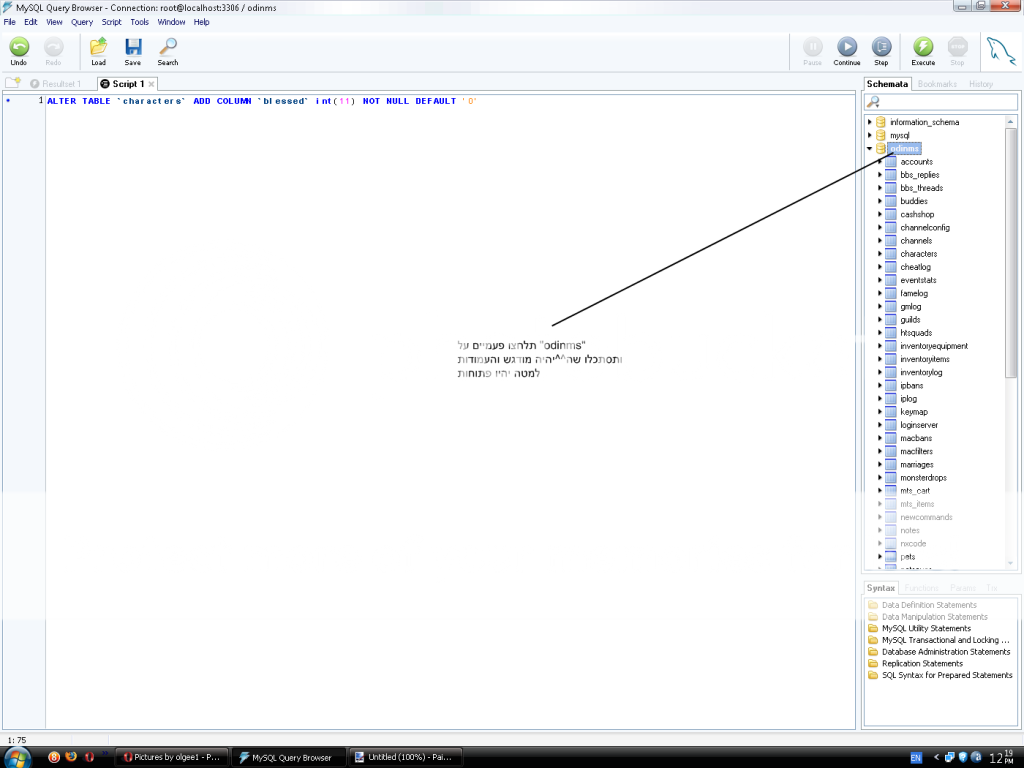This screenshot has height=768, width=1024.
Task: Expand the information_schema database
Action: (869, 122)
